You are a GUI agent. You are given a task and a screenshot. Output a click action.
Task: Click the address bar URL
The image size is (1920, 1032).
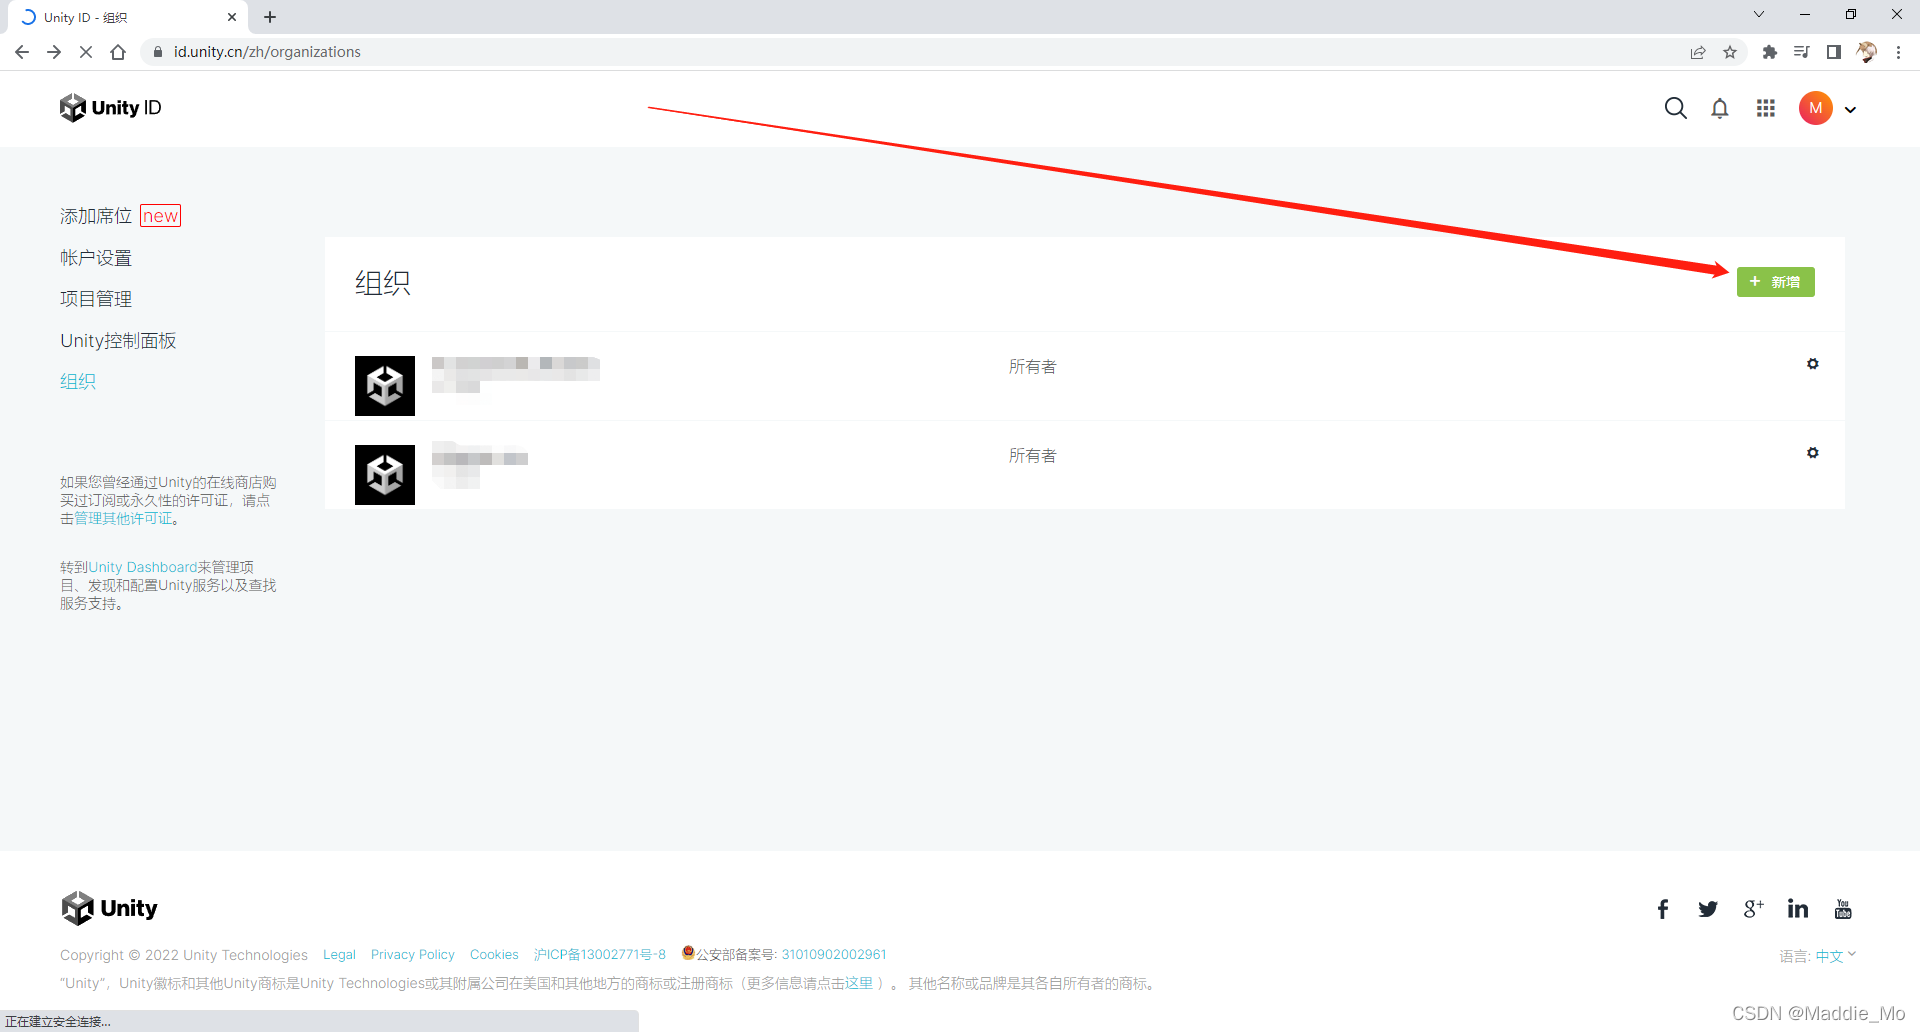click(267, 52)
